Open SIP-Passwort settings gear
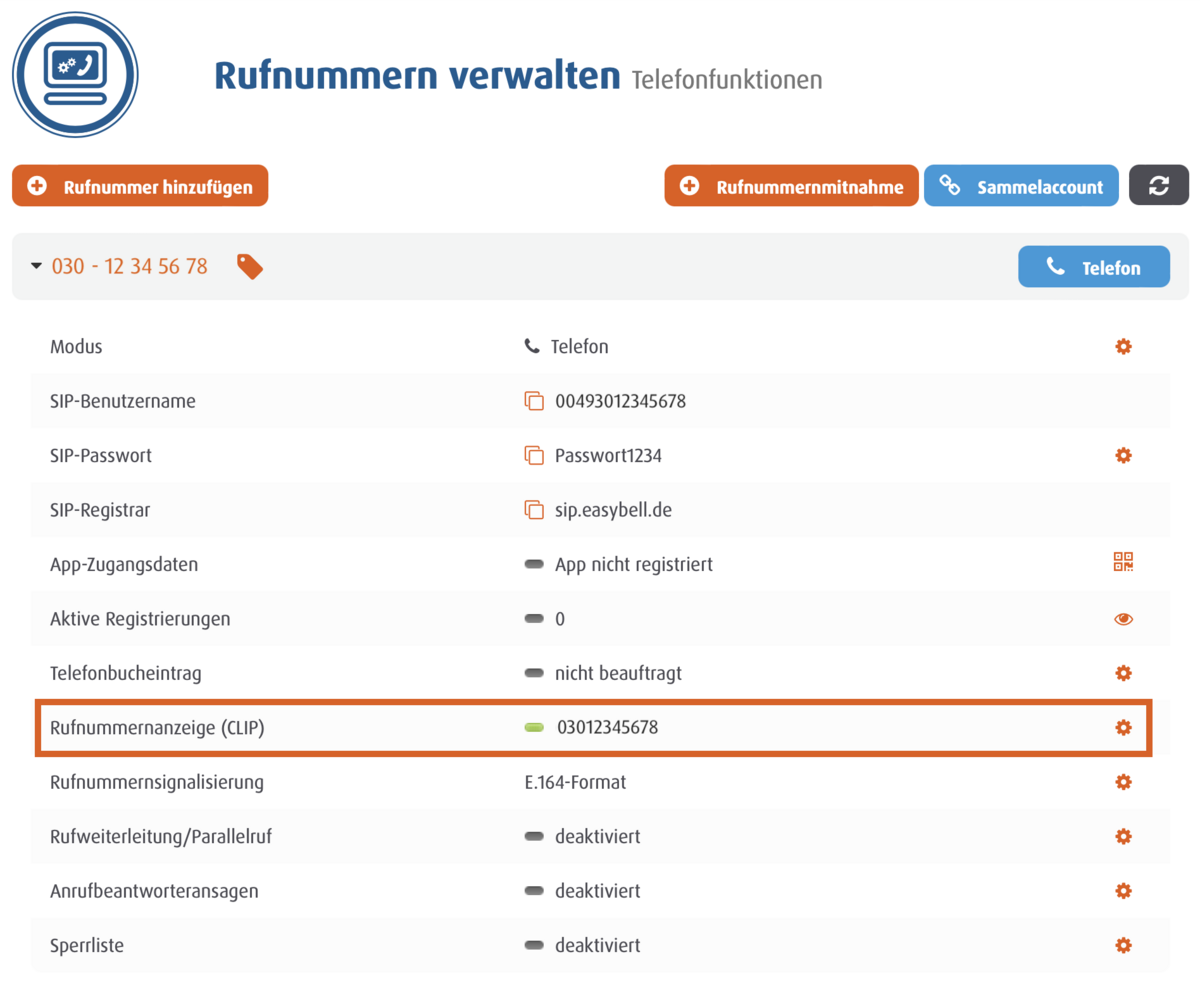The width and height of the screenshot is (1200, 985). [x=1123, y=455]
